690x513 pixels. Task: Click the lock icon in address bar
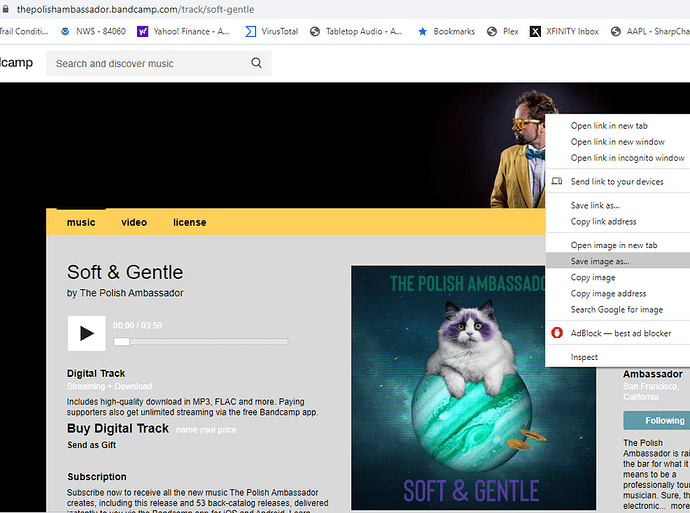(x=5, y=9)
